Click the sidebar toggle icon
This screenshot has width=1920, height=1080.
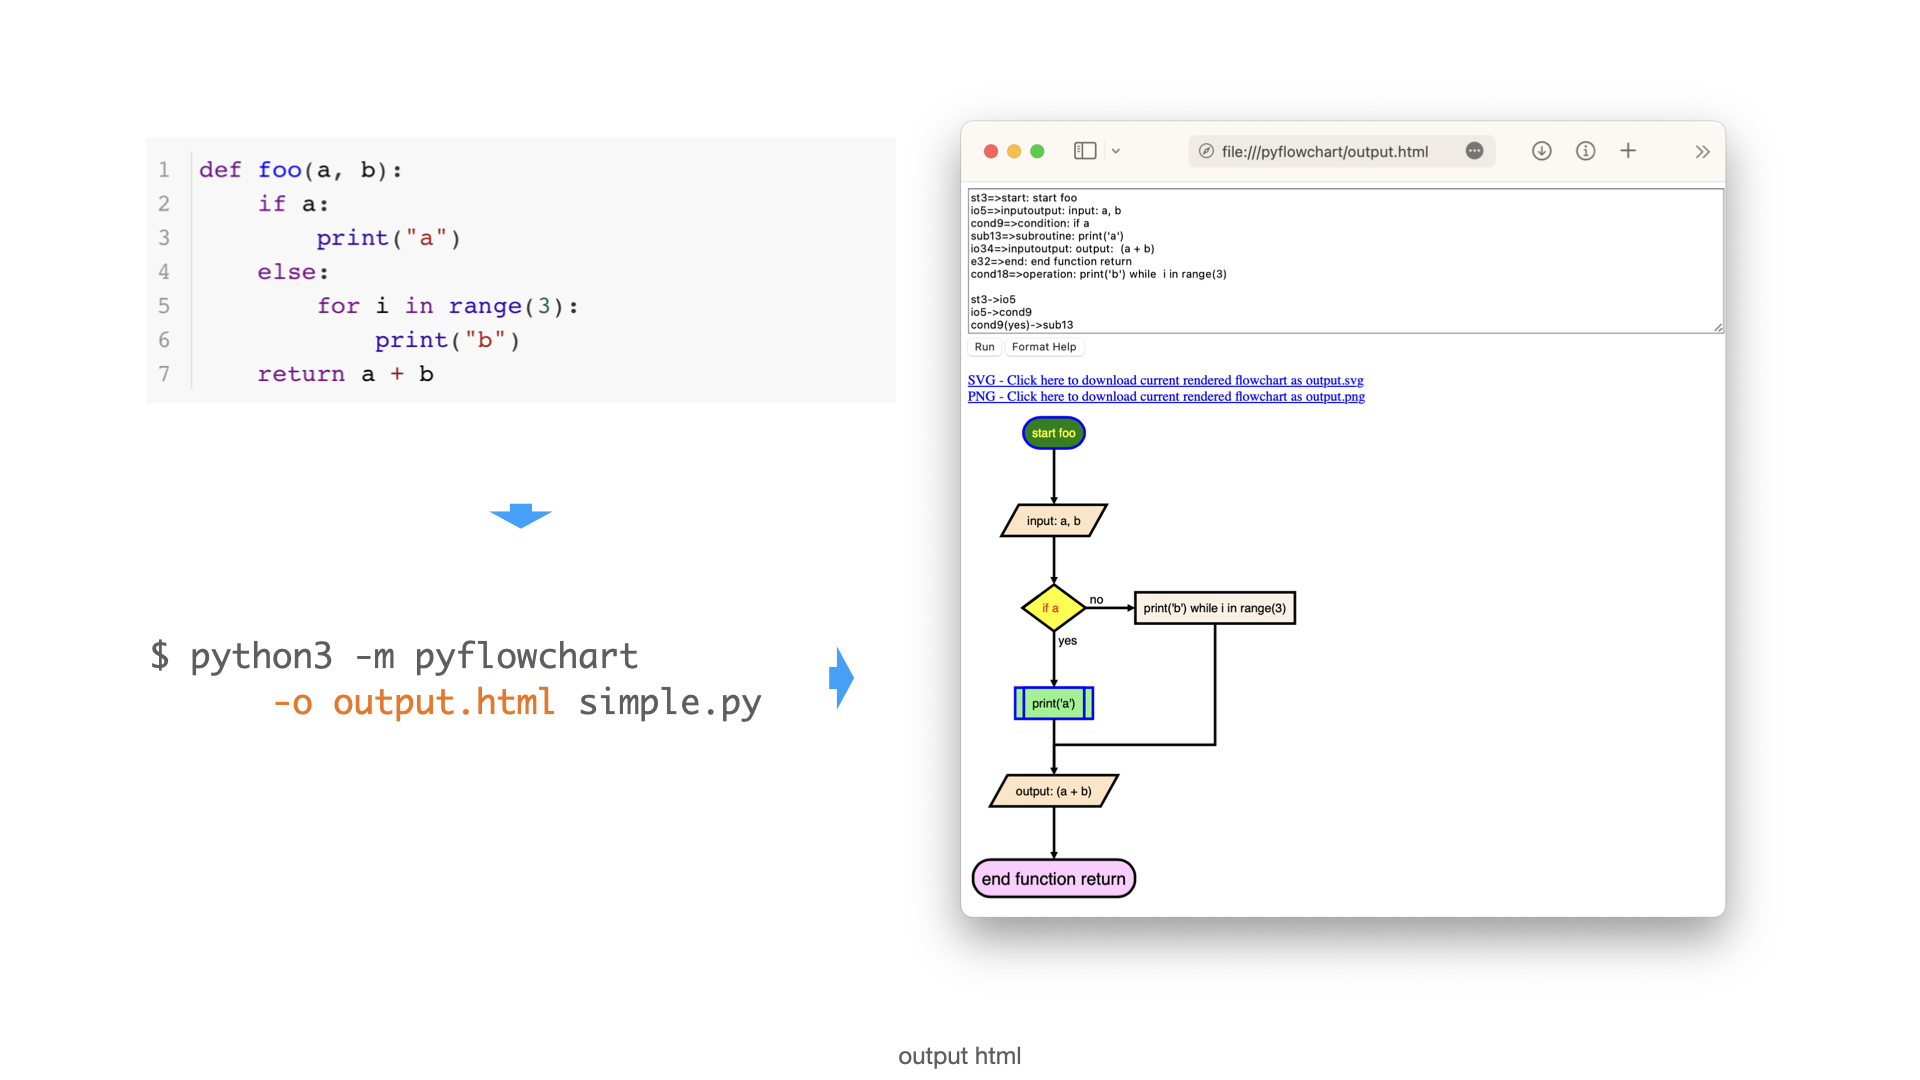pyautogui.click(x=1085, y=151)
